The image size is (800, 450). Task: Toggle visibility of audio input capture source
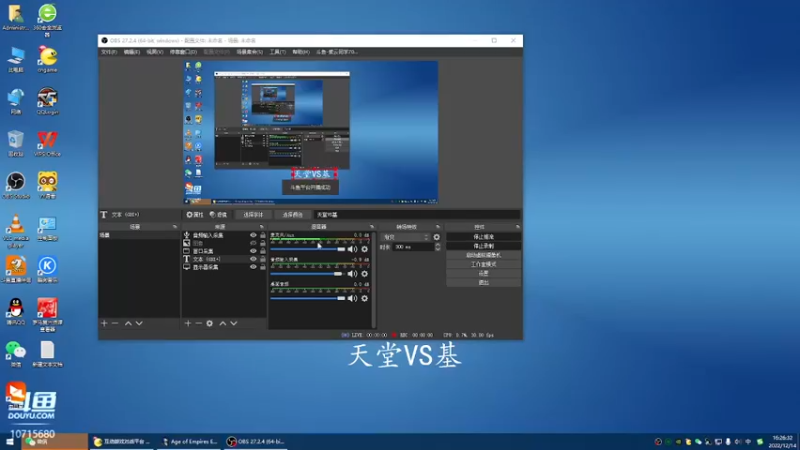point(253,235)
